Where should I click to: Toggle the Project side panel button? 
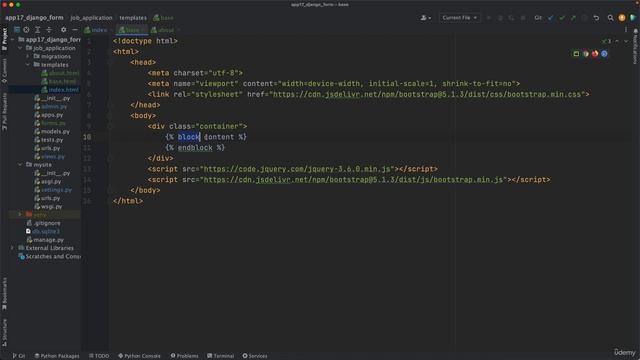coord(4,39)
